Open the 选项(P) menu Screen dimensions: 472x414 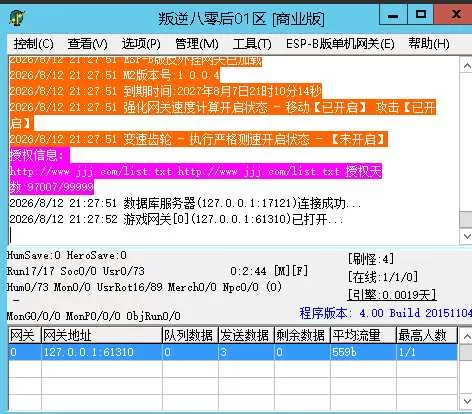pos(141,44)
